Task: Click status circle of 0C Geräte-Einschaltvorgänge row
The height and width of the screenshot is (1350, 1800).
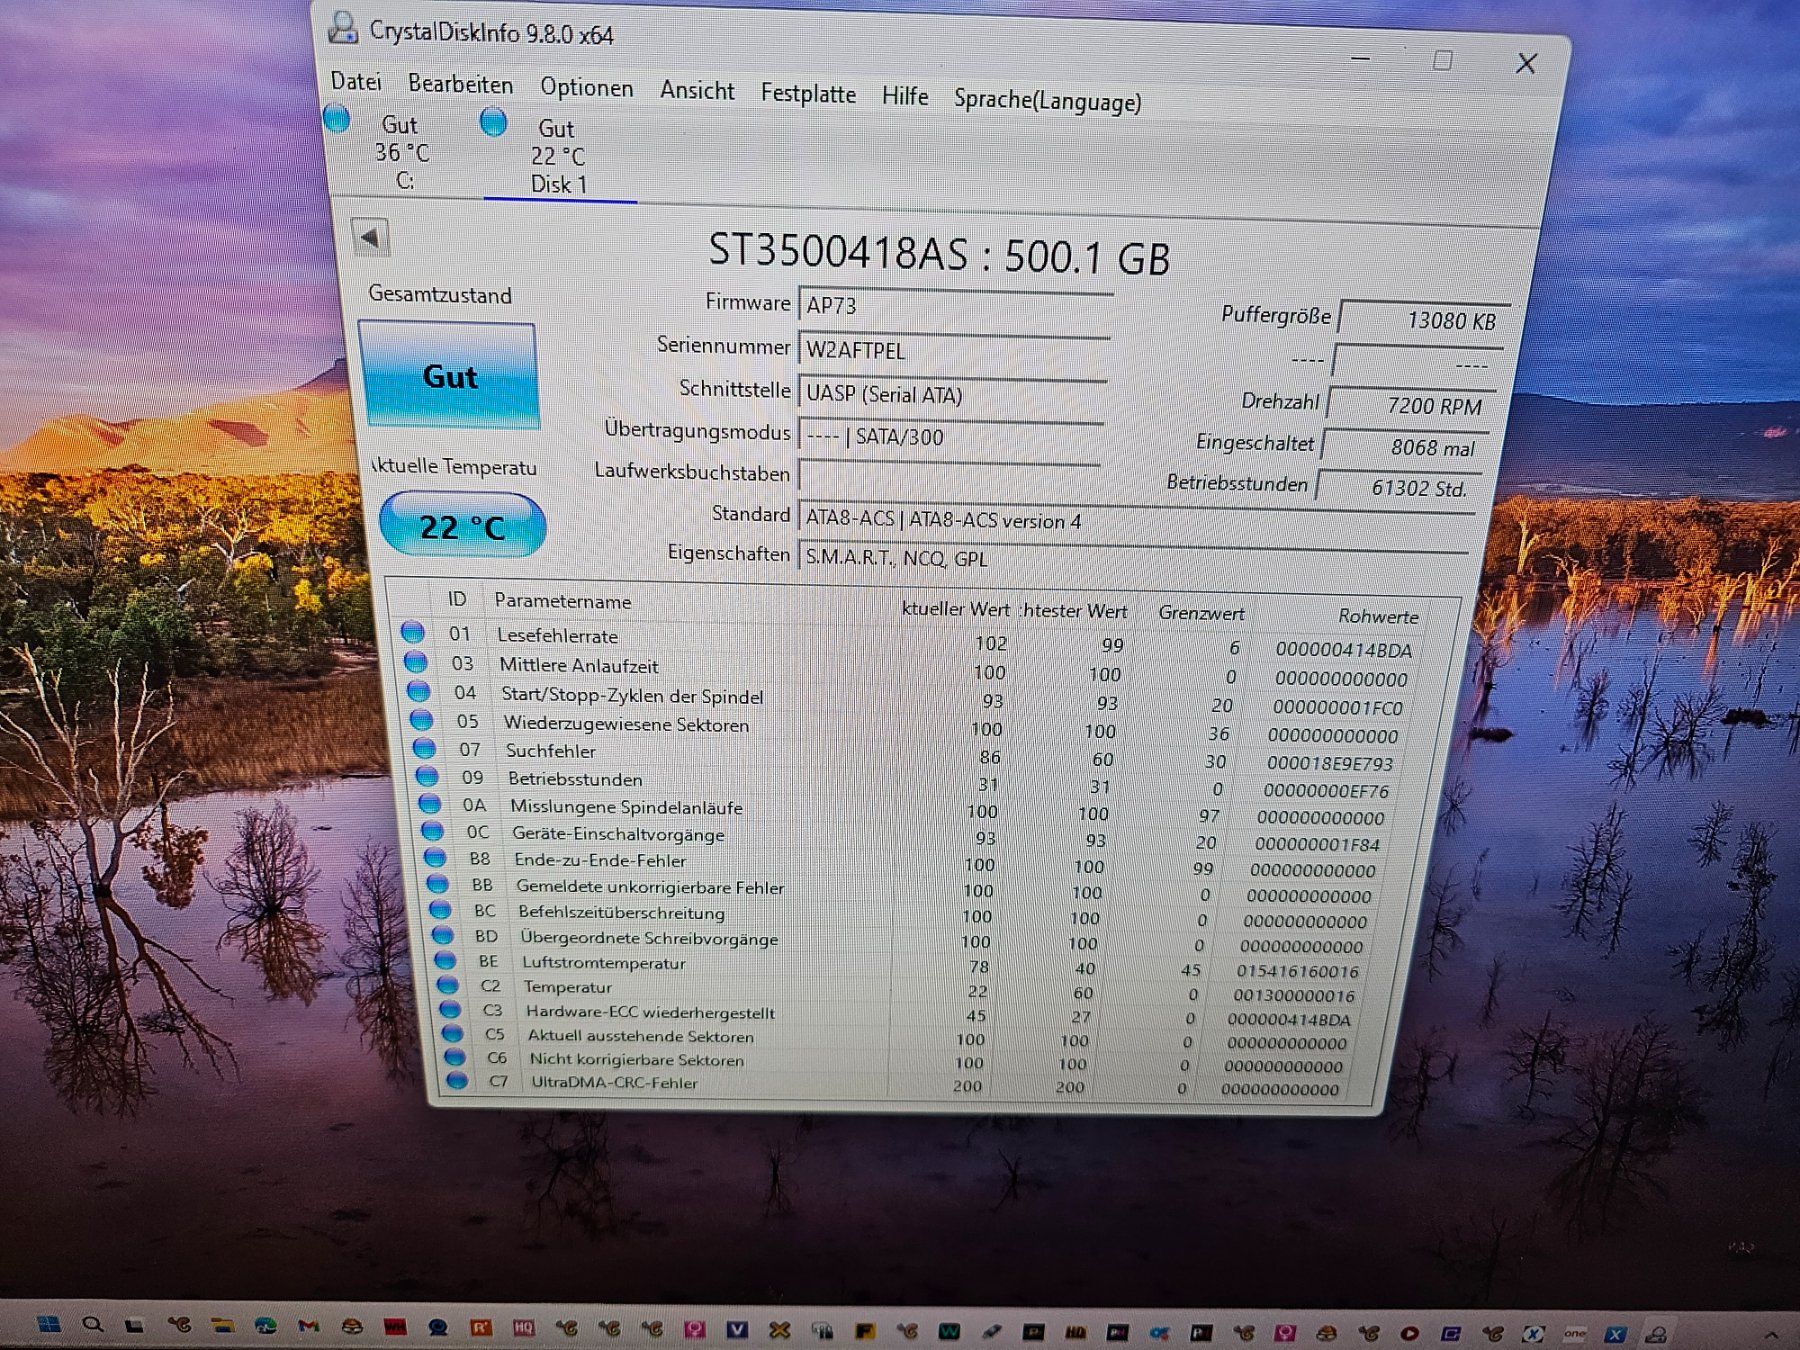Action: pyautogui.click(x=432, y=830)
